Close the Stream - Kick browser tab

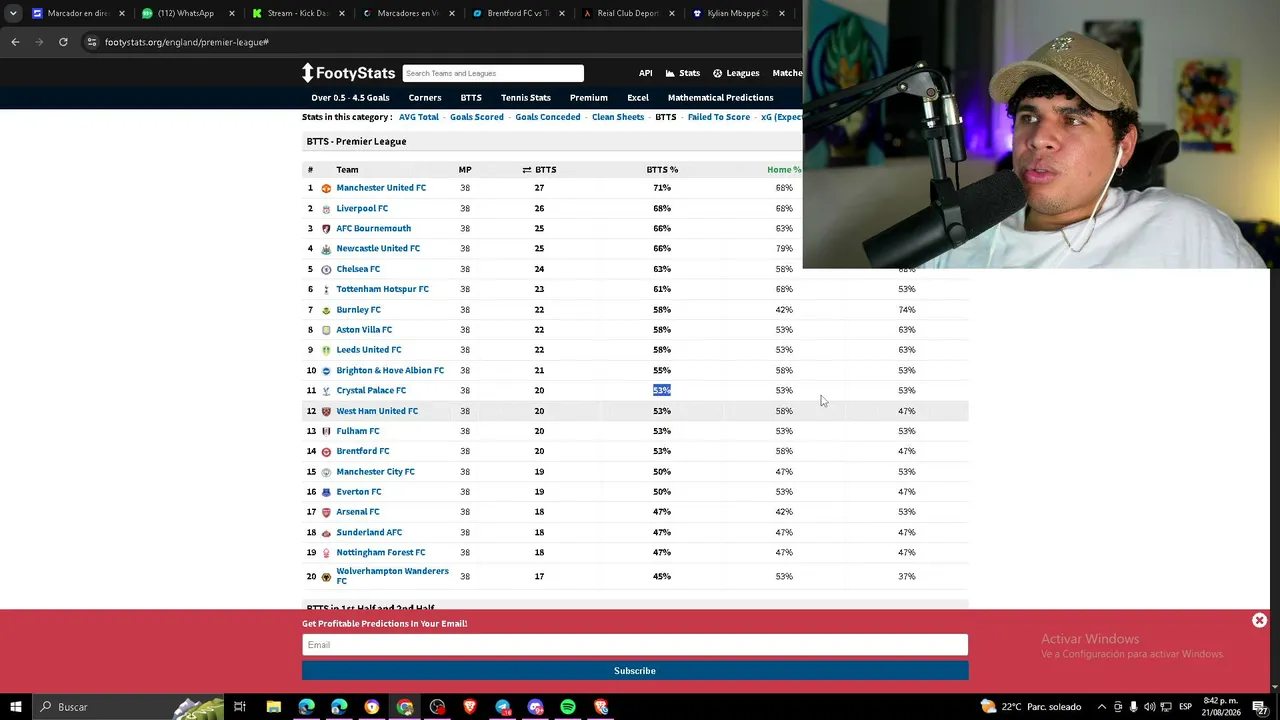point(342,13)
